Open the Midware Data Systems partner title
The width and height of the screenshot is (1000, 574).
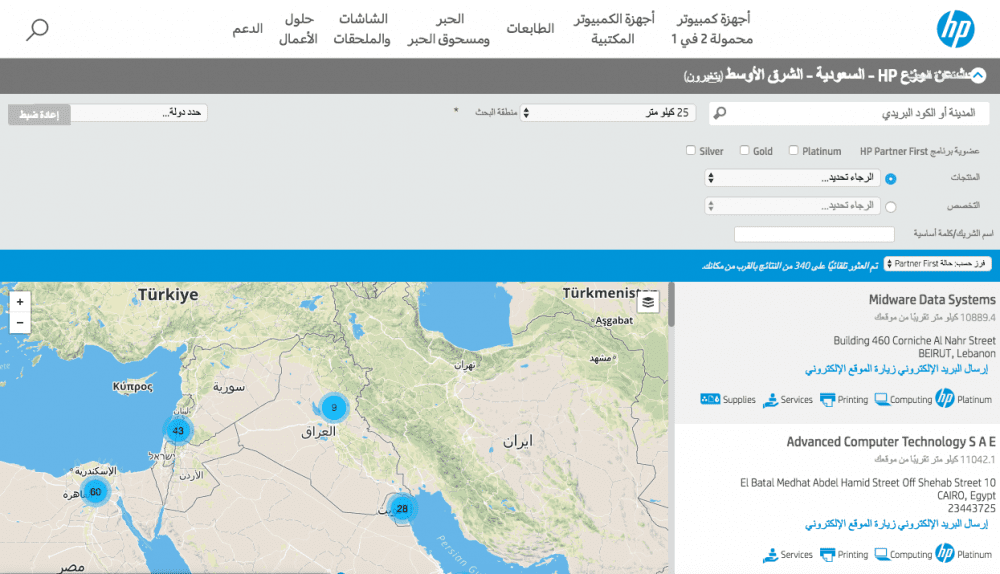click(x=932, y=299)
